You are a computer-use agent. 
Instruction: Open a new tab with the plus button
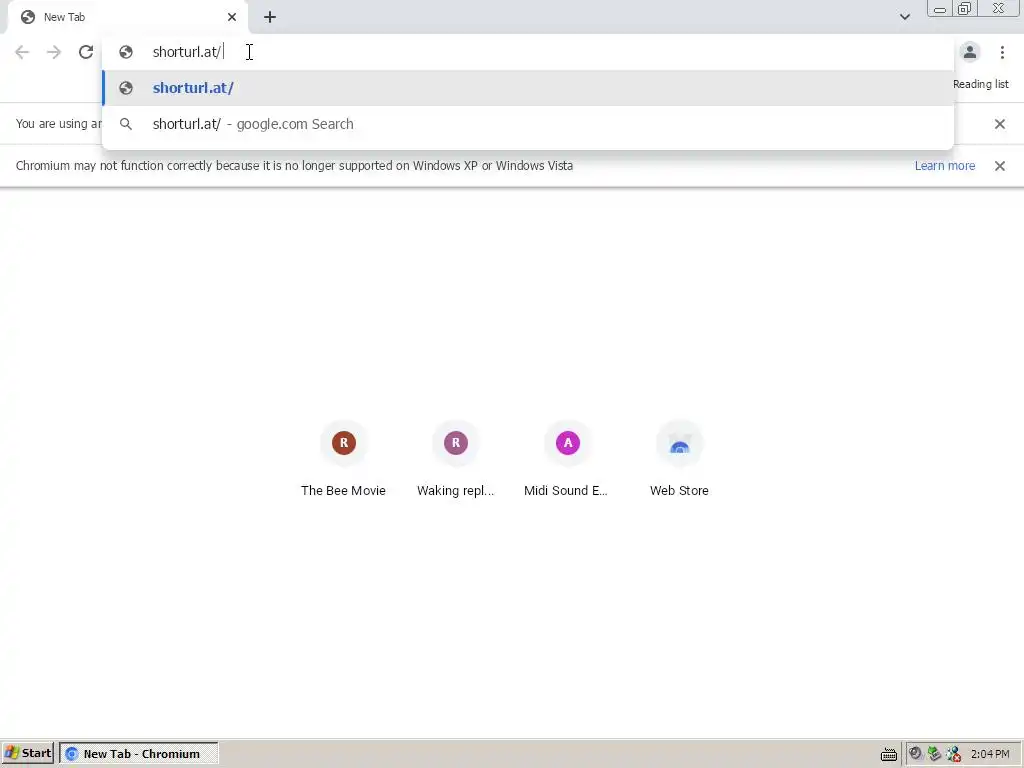(x=270, y=17)
